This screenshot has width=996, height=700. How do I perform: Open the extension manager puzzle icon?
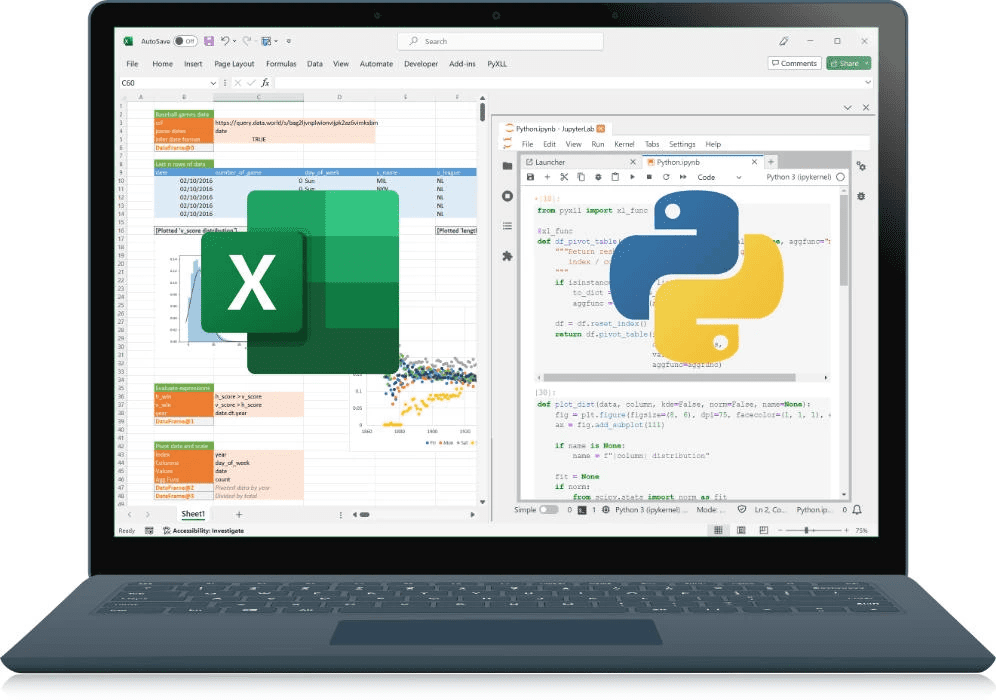(x=507, y=256)
